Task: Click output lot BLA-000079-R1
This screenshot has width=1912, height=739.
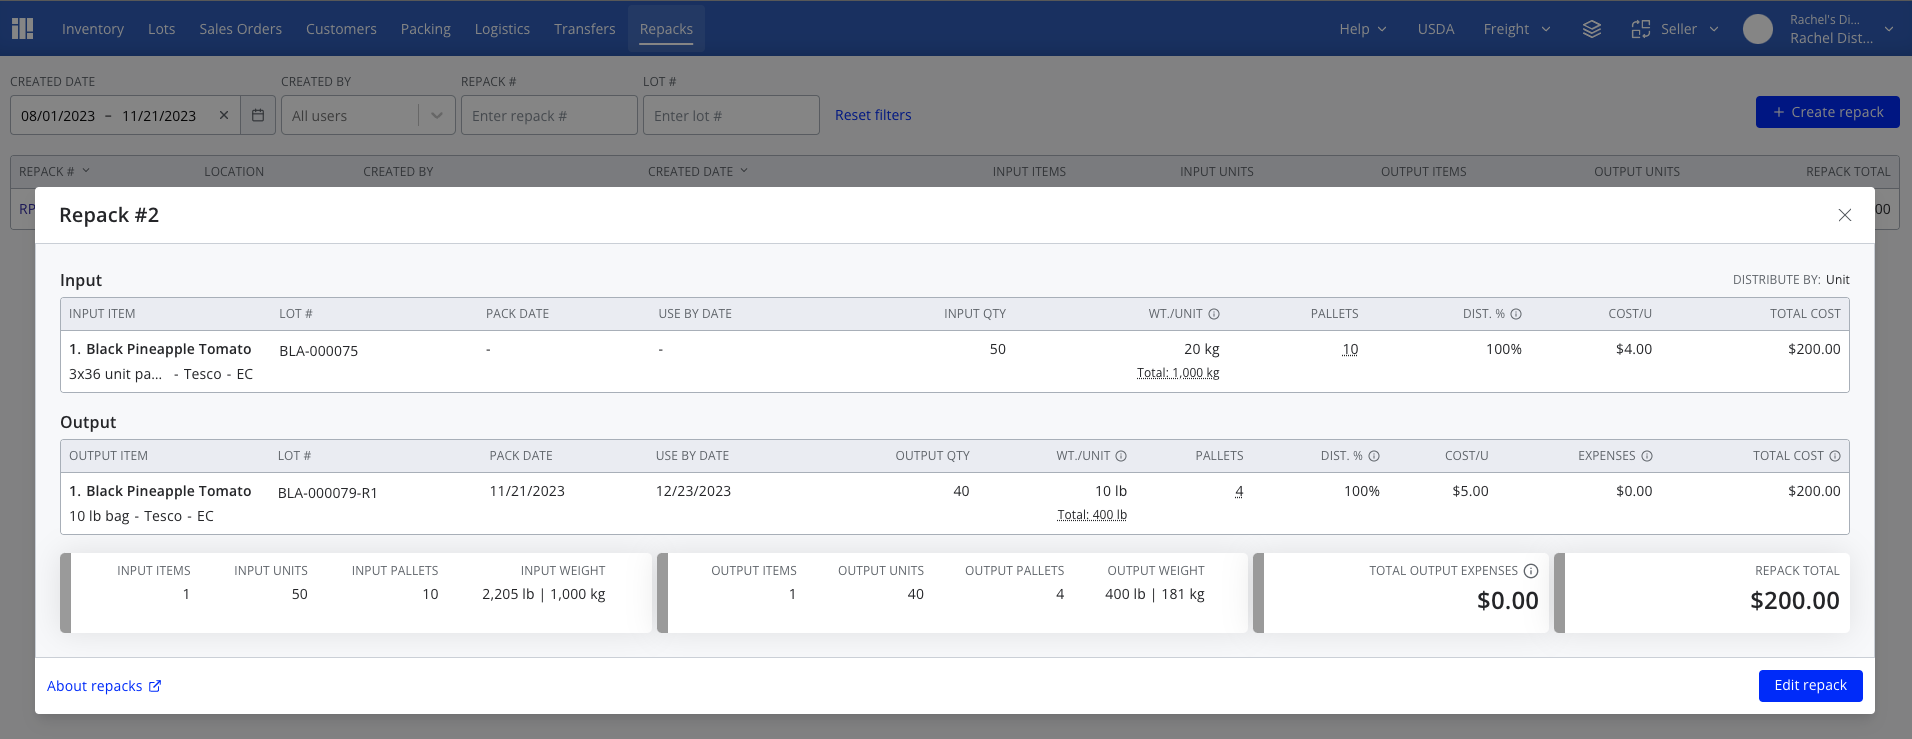Action: [x=327, y=493]
